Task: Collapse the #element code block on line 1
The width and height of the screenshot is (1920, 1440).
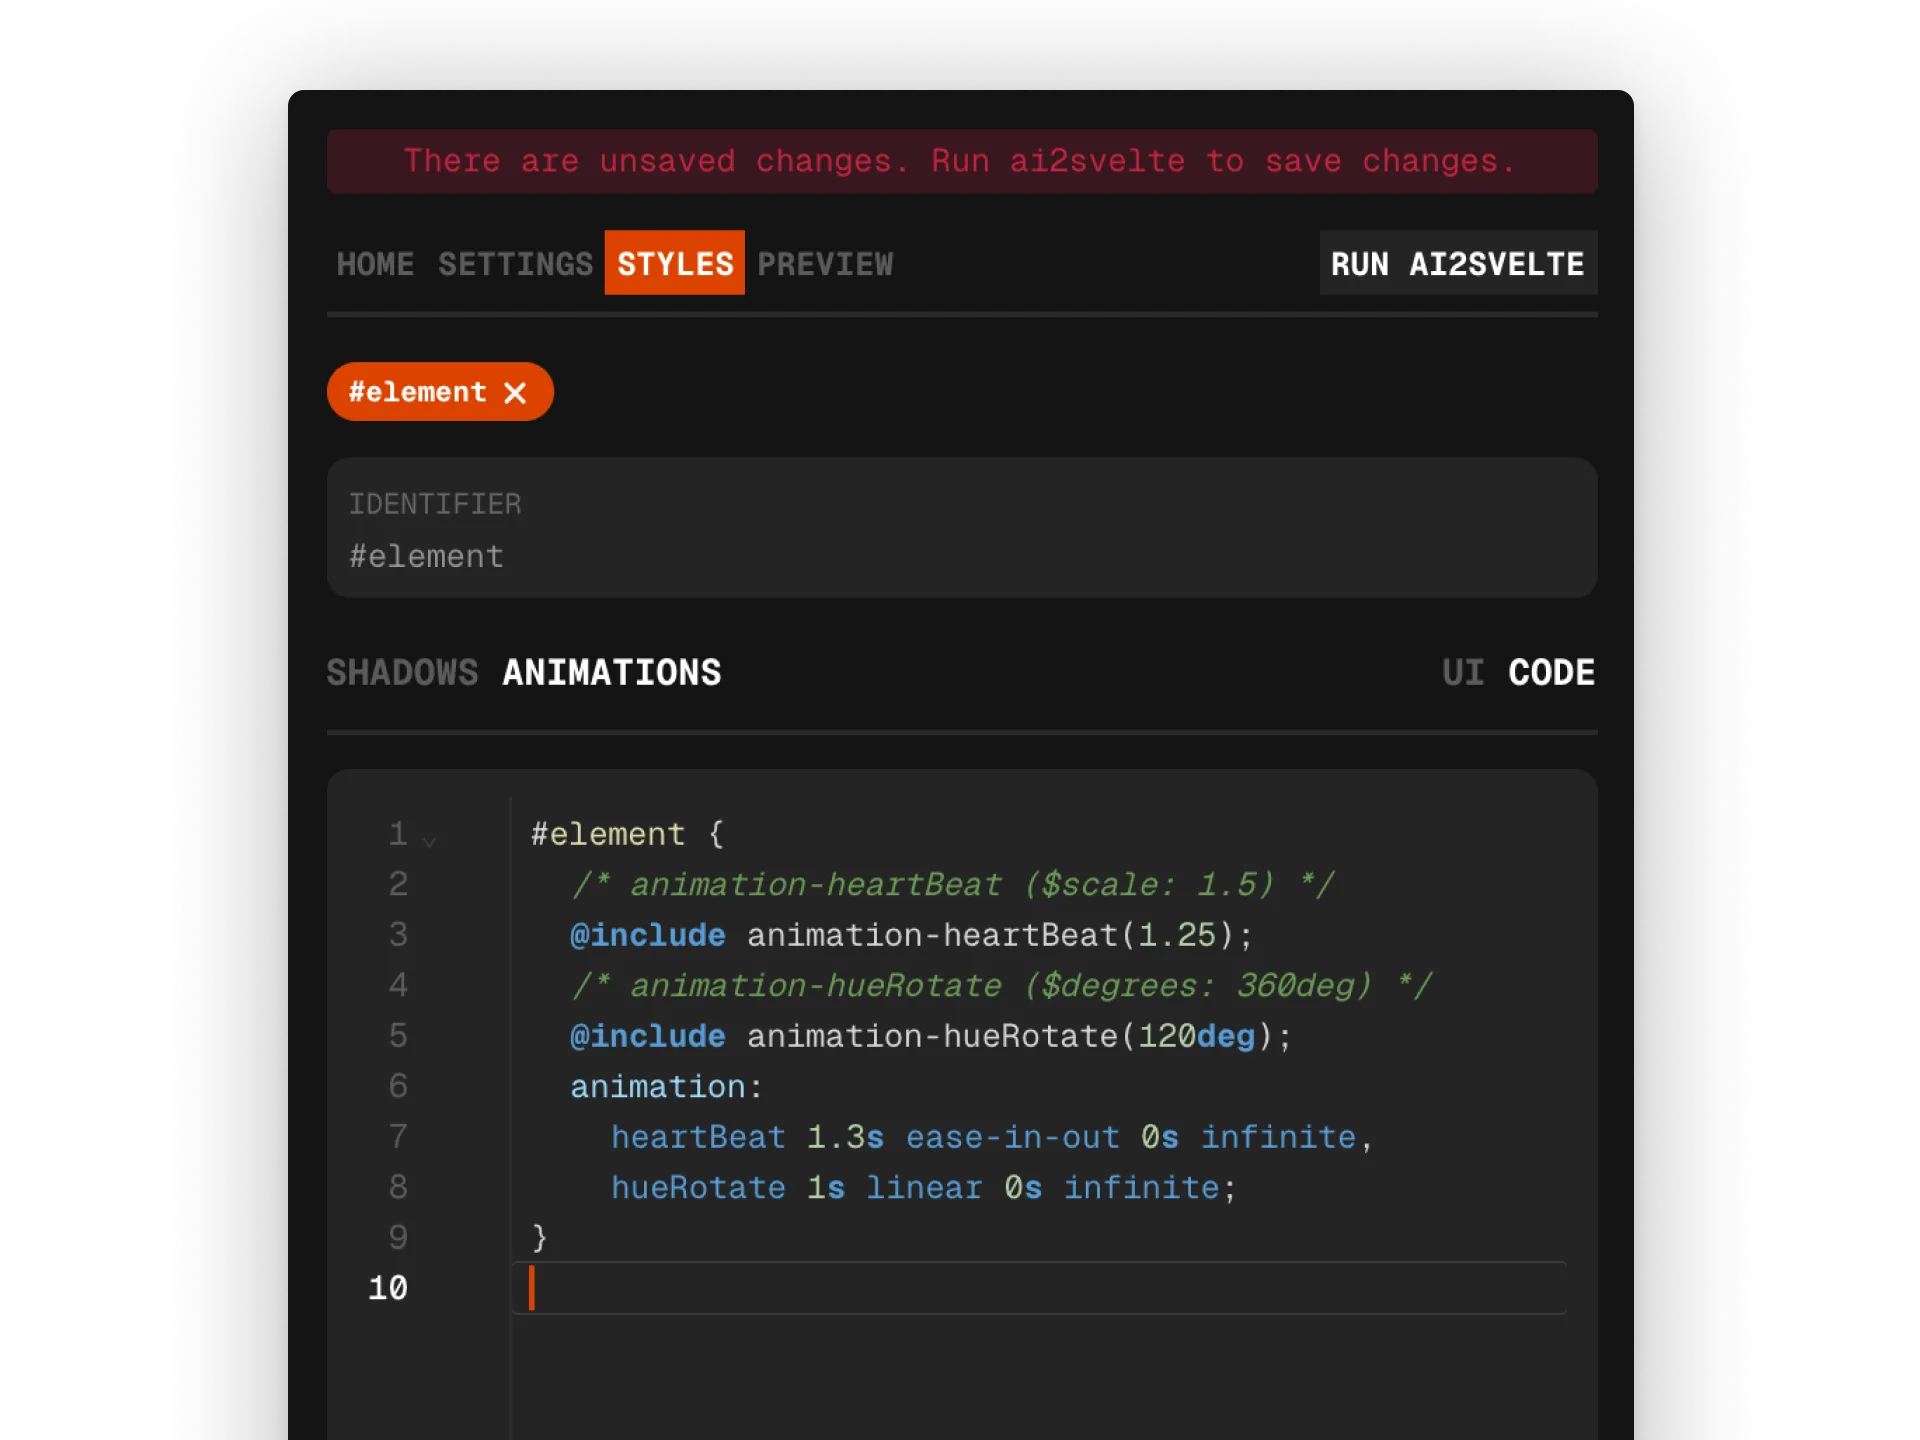Action: 429,840
